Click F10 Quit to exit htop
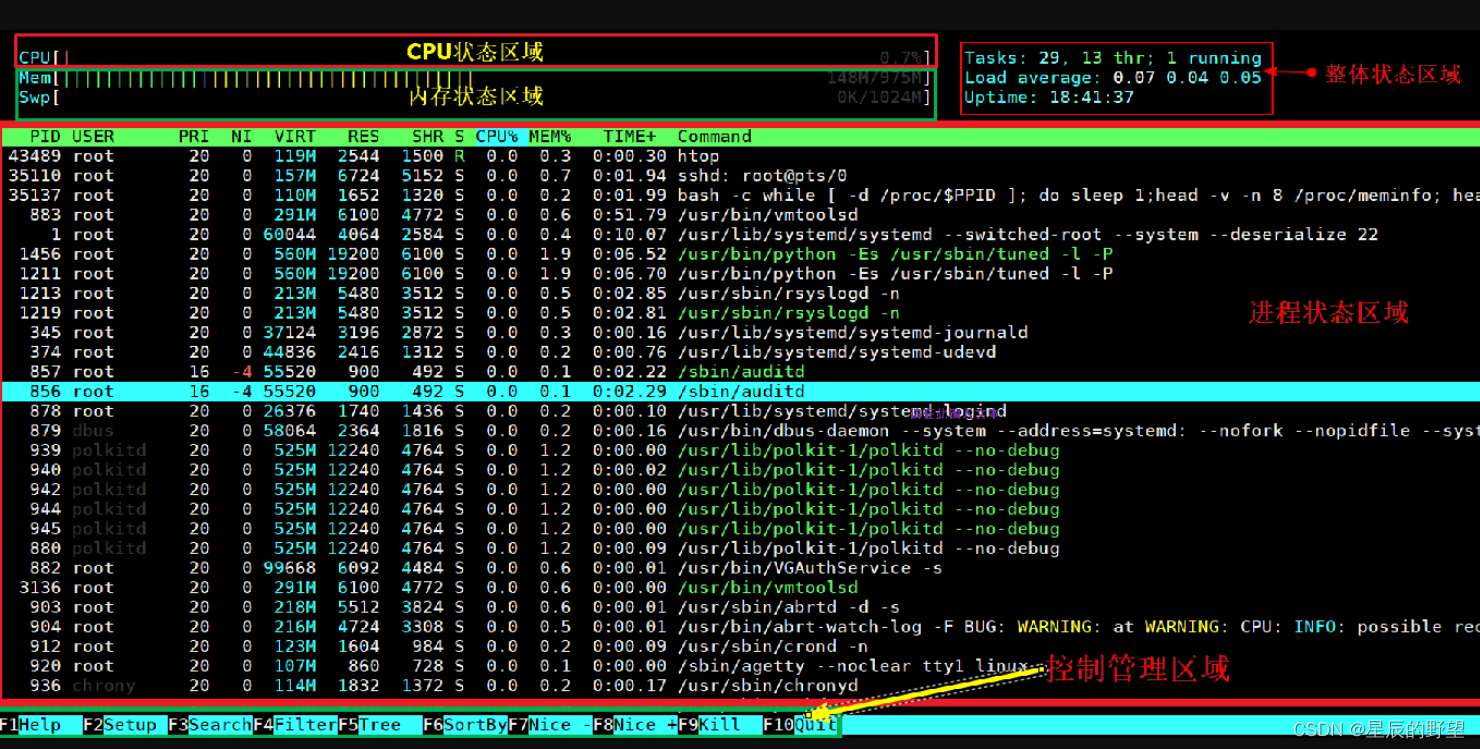1480x749 pixels. pyautogui.click(x=802, y=725)
